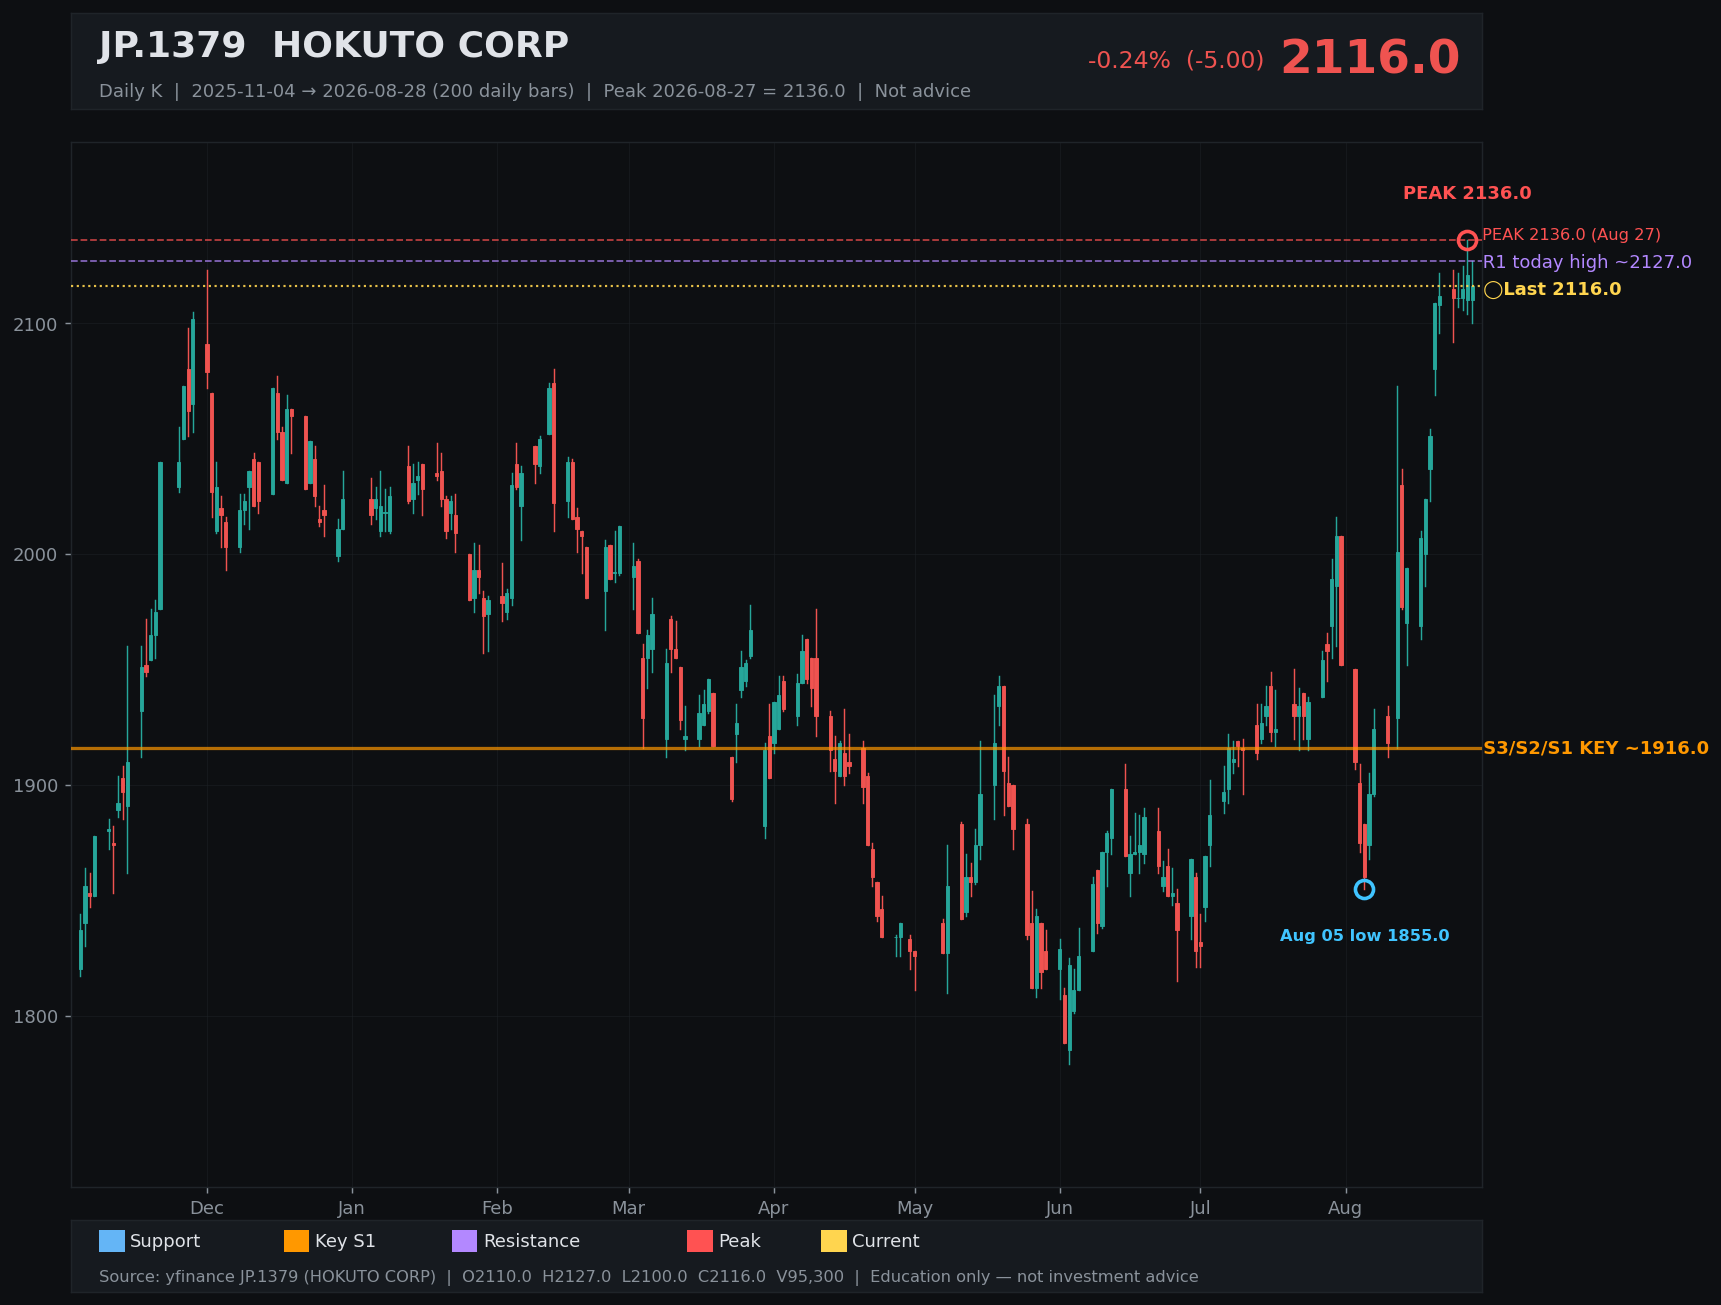Viewport: 1721px width, 1305px height.
Task: Click the blue Support legend swatch
Action: 112,1241
